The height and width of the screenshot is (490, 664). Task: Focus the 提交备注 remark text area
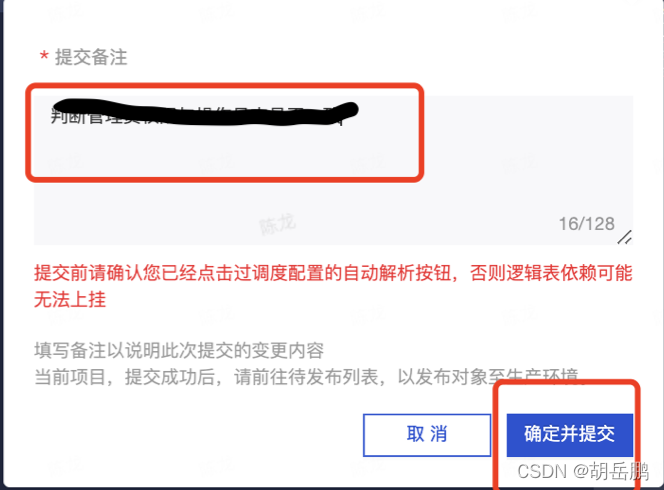334,170
